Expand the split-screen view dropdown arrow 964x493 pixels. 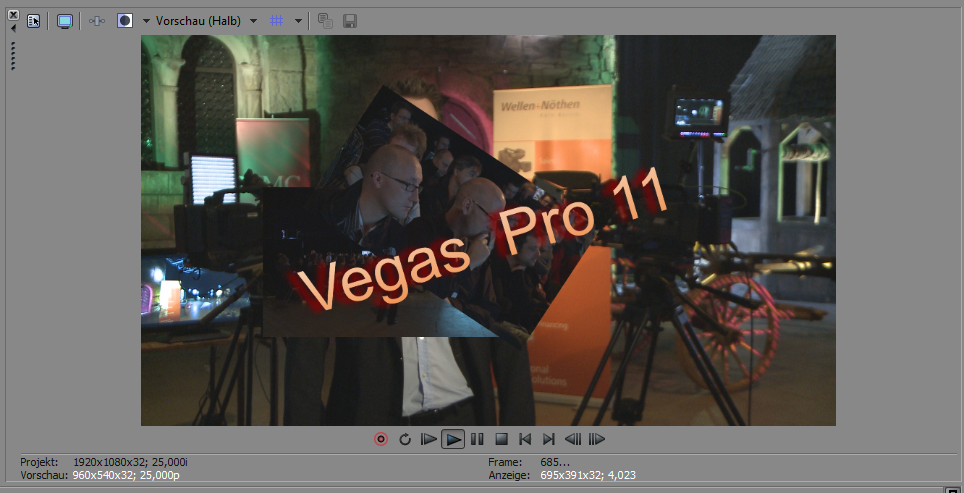(146, 21)
